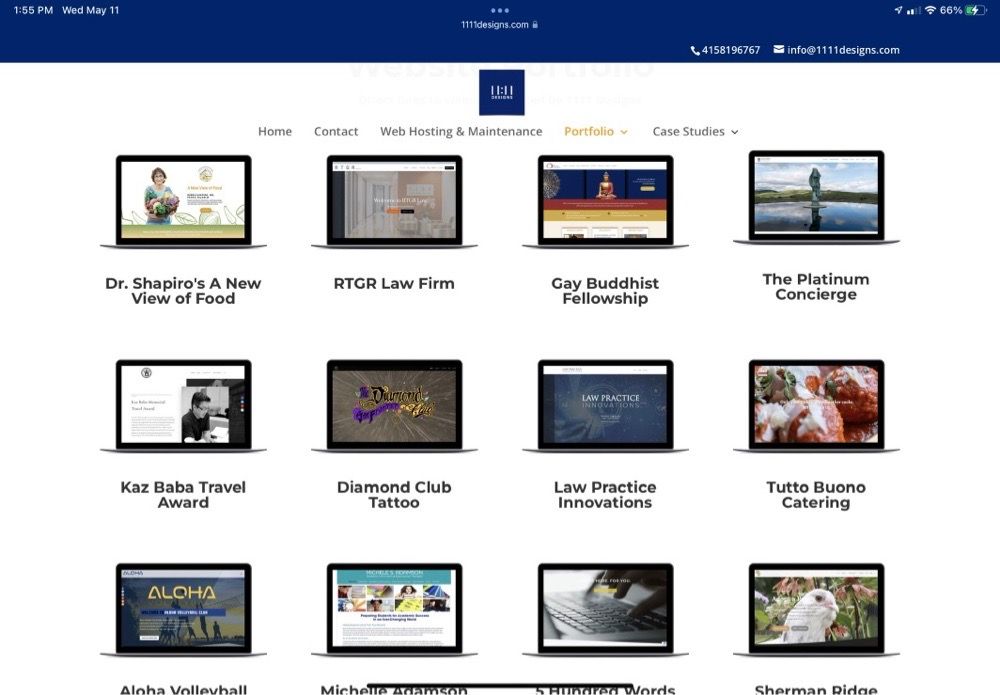This screenshot has width=1000, height=695.
Task: View Dr. Shapiro website laptop thumbnail
Action: coord(183,201)
